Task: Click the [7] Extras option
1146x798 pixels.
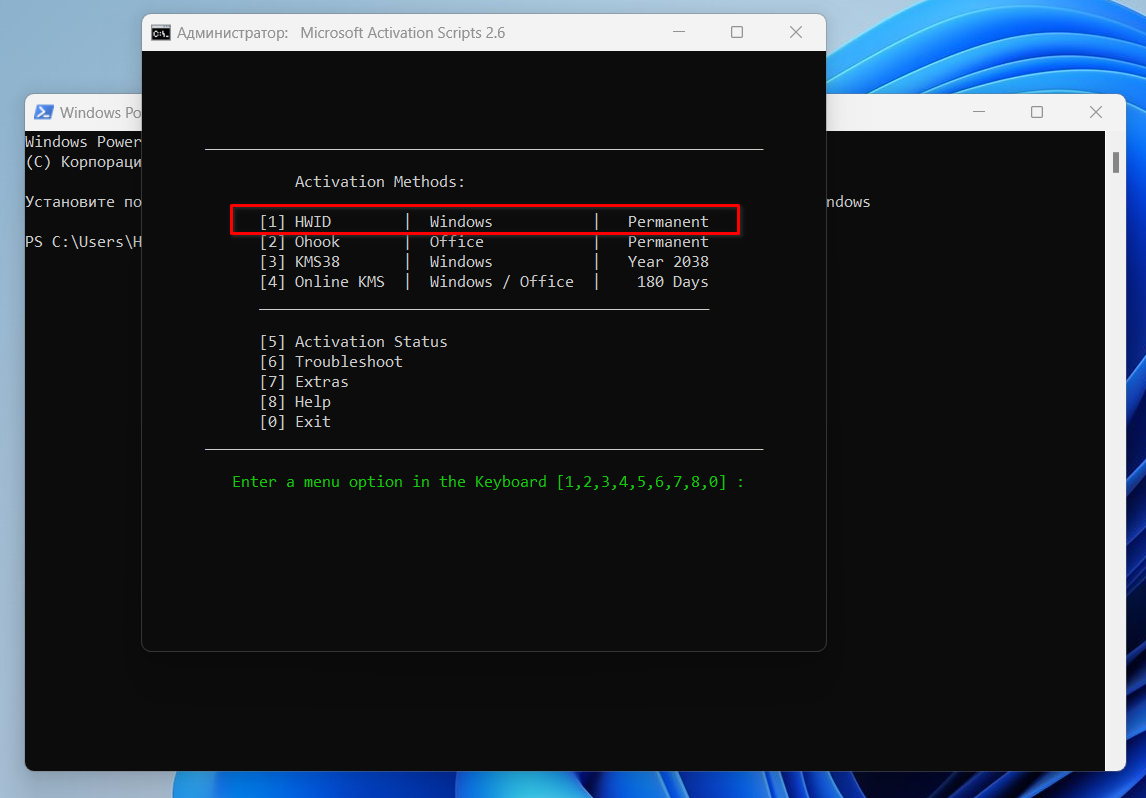Action: coord(304,382)
